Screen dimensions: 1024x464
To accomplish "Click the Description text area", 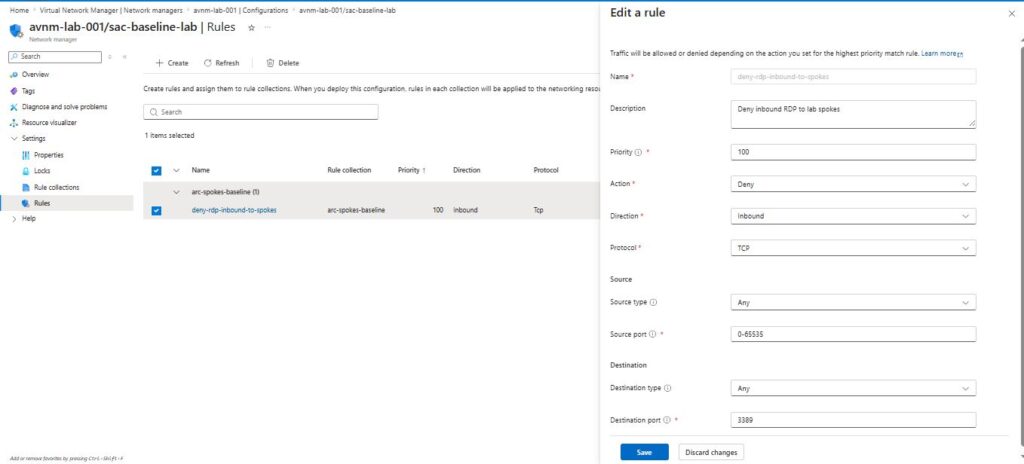I will point(853,114).
